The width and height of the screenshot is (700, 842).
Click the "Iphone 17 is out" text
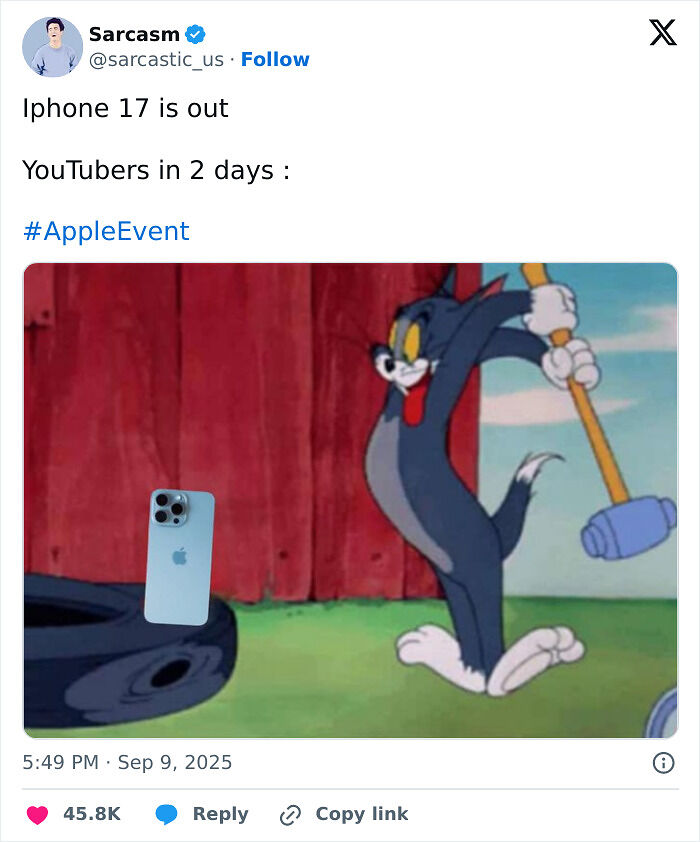125,108
